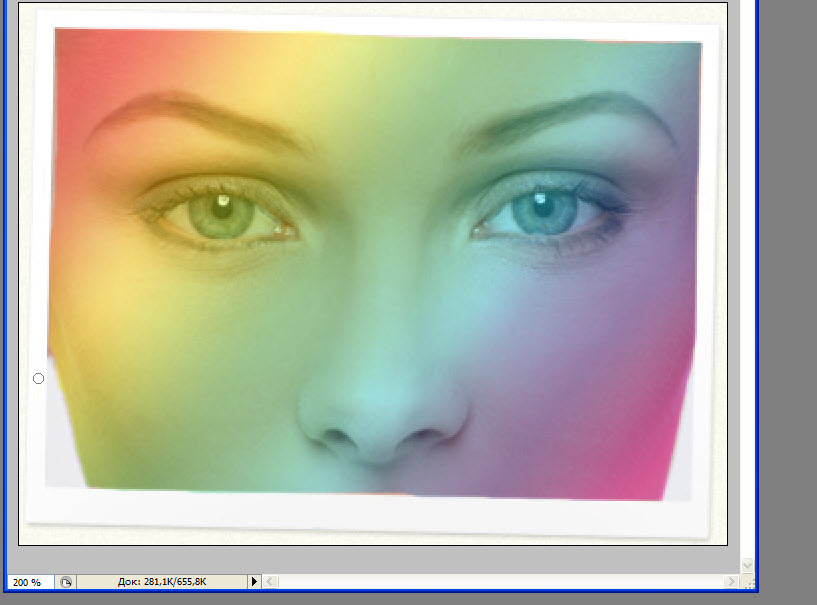Click the status bar icon beside zoom field

point(66,582)
